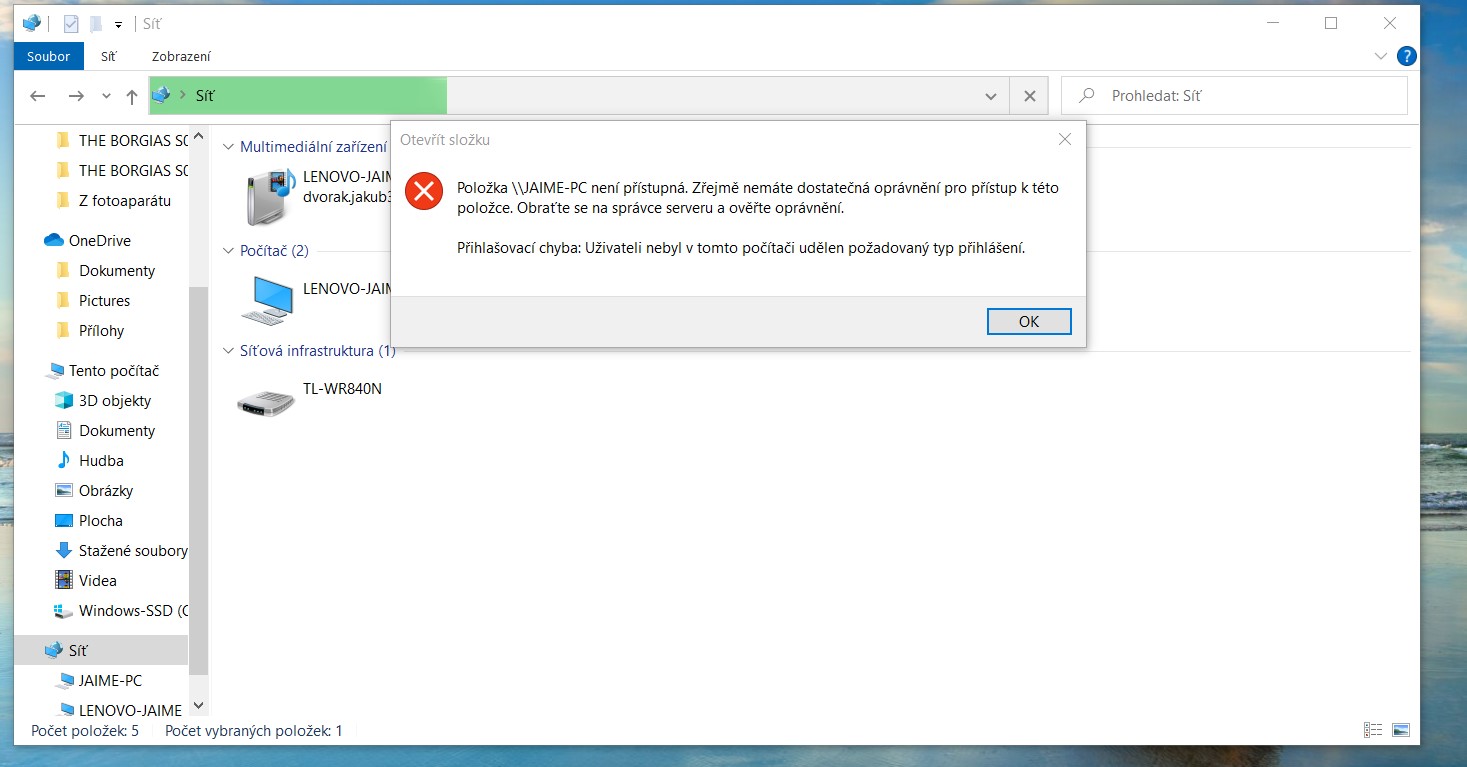Collapse the Síťová infrastruktura group
Screen dimensions: 1467x767
[228, 351]
